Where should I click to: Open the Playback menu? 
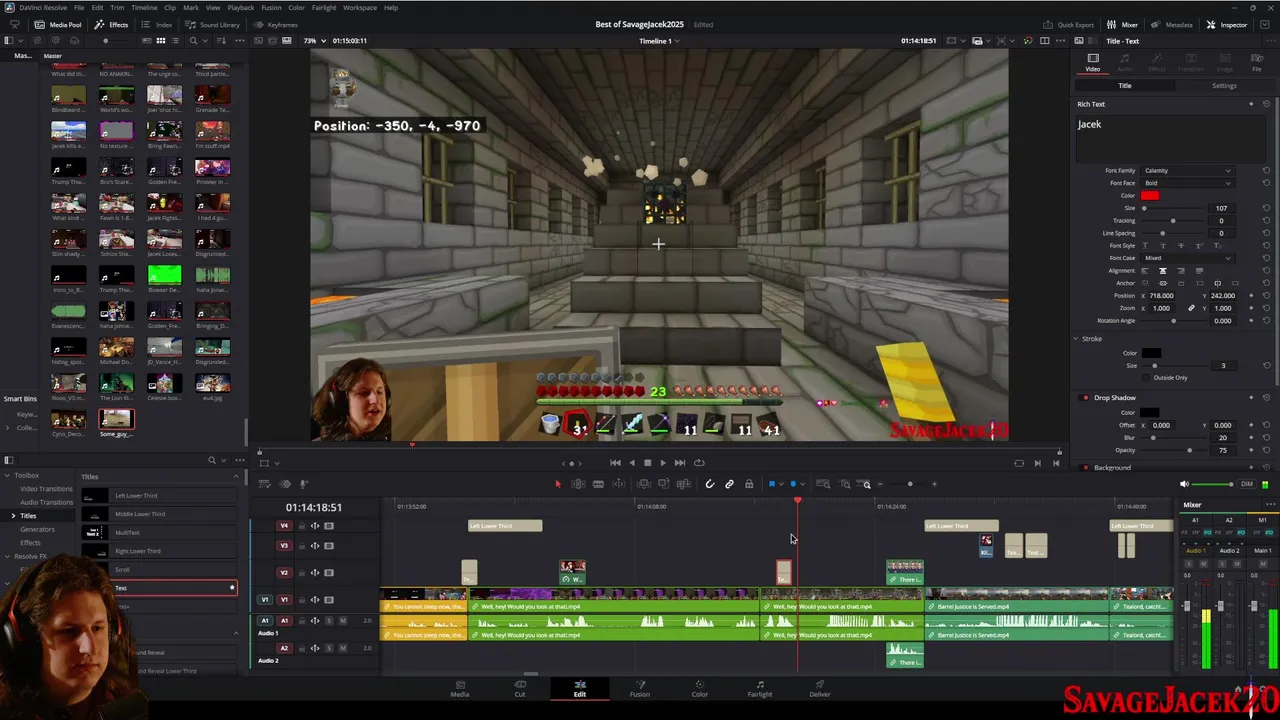[240, 7]
